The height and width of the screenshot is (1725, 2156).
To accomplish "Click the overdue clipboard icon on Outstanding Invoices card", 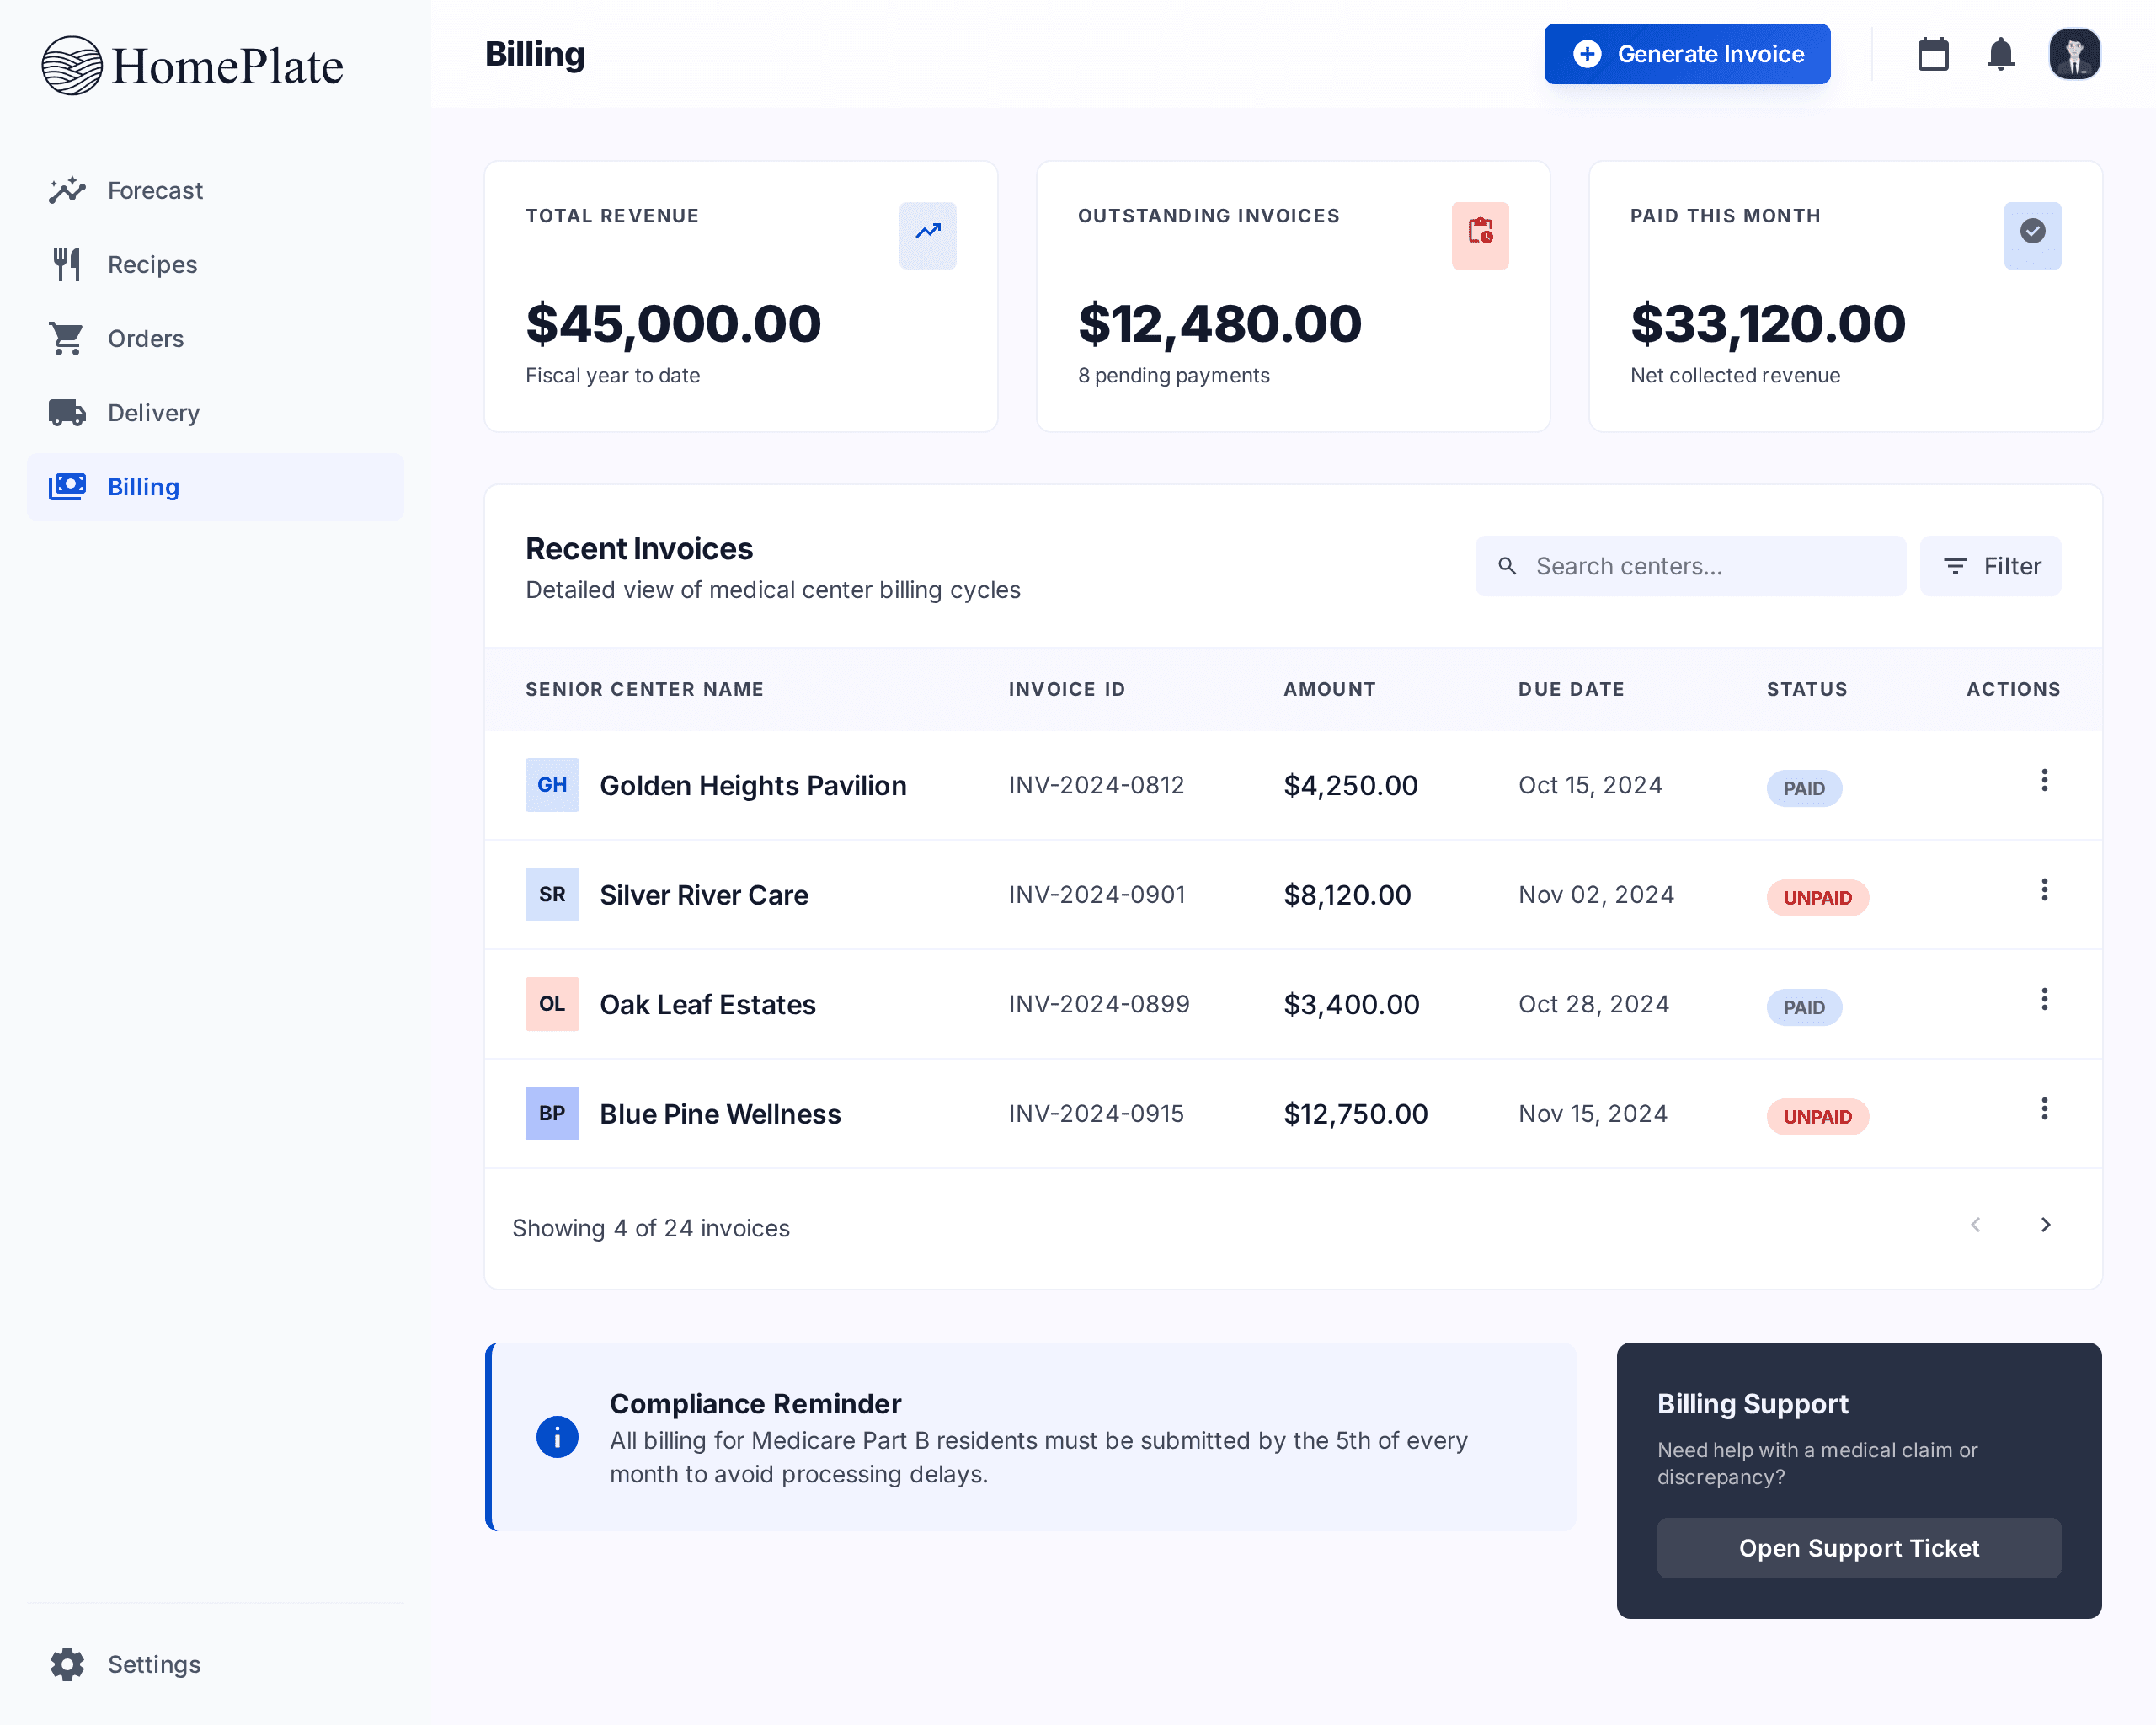I will click(1480, 235).
